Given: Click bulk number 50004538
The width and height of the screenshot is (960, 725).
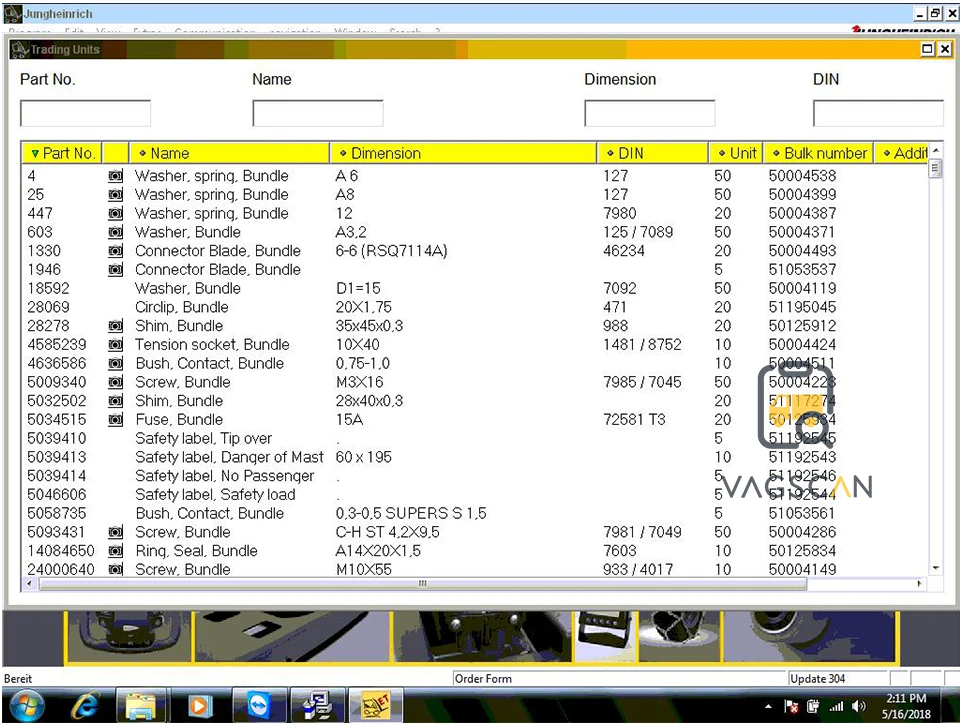Looking at the screenshot, I should point(802,176).
